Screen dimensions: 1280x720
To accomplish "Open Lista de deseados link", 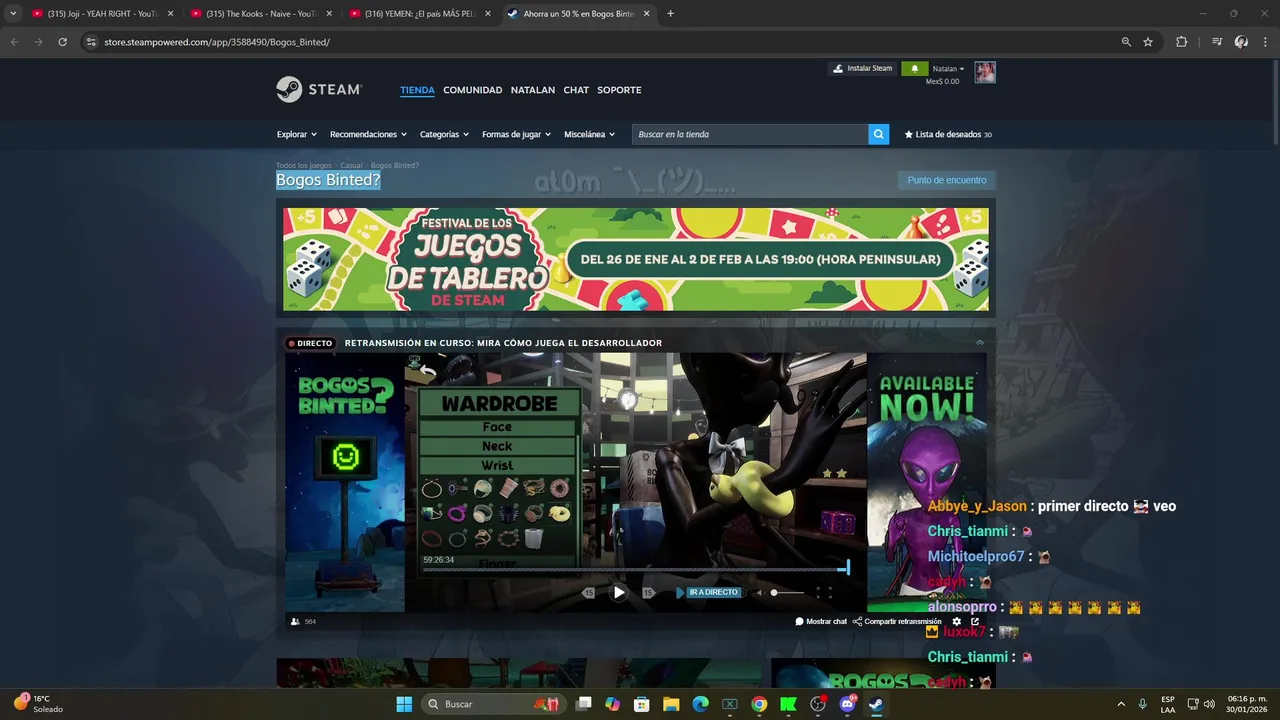I will (x=948, y=134).
